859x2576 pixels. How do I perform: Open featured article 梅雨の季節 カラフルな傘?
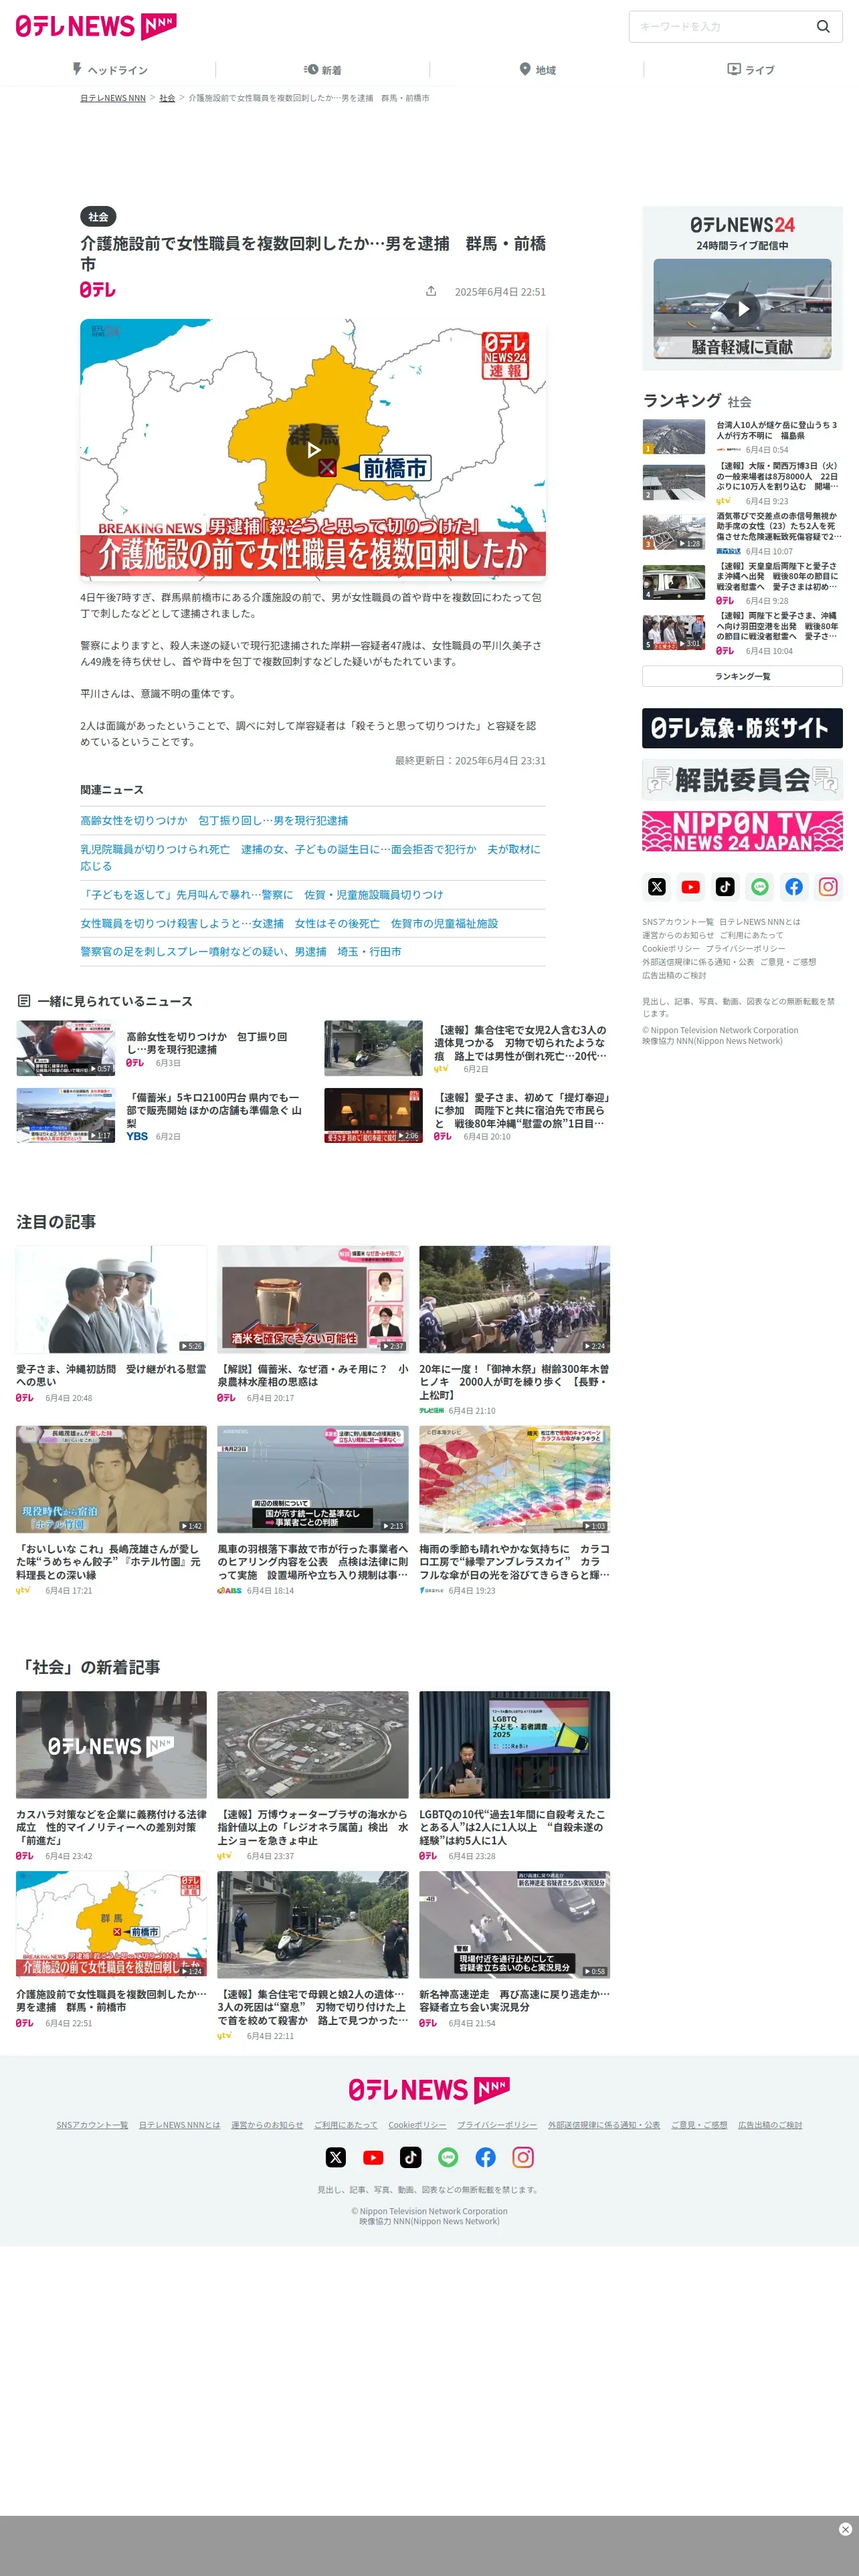(x=515, y=1480)
